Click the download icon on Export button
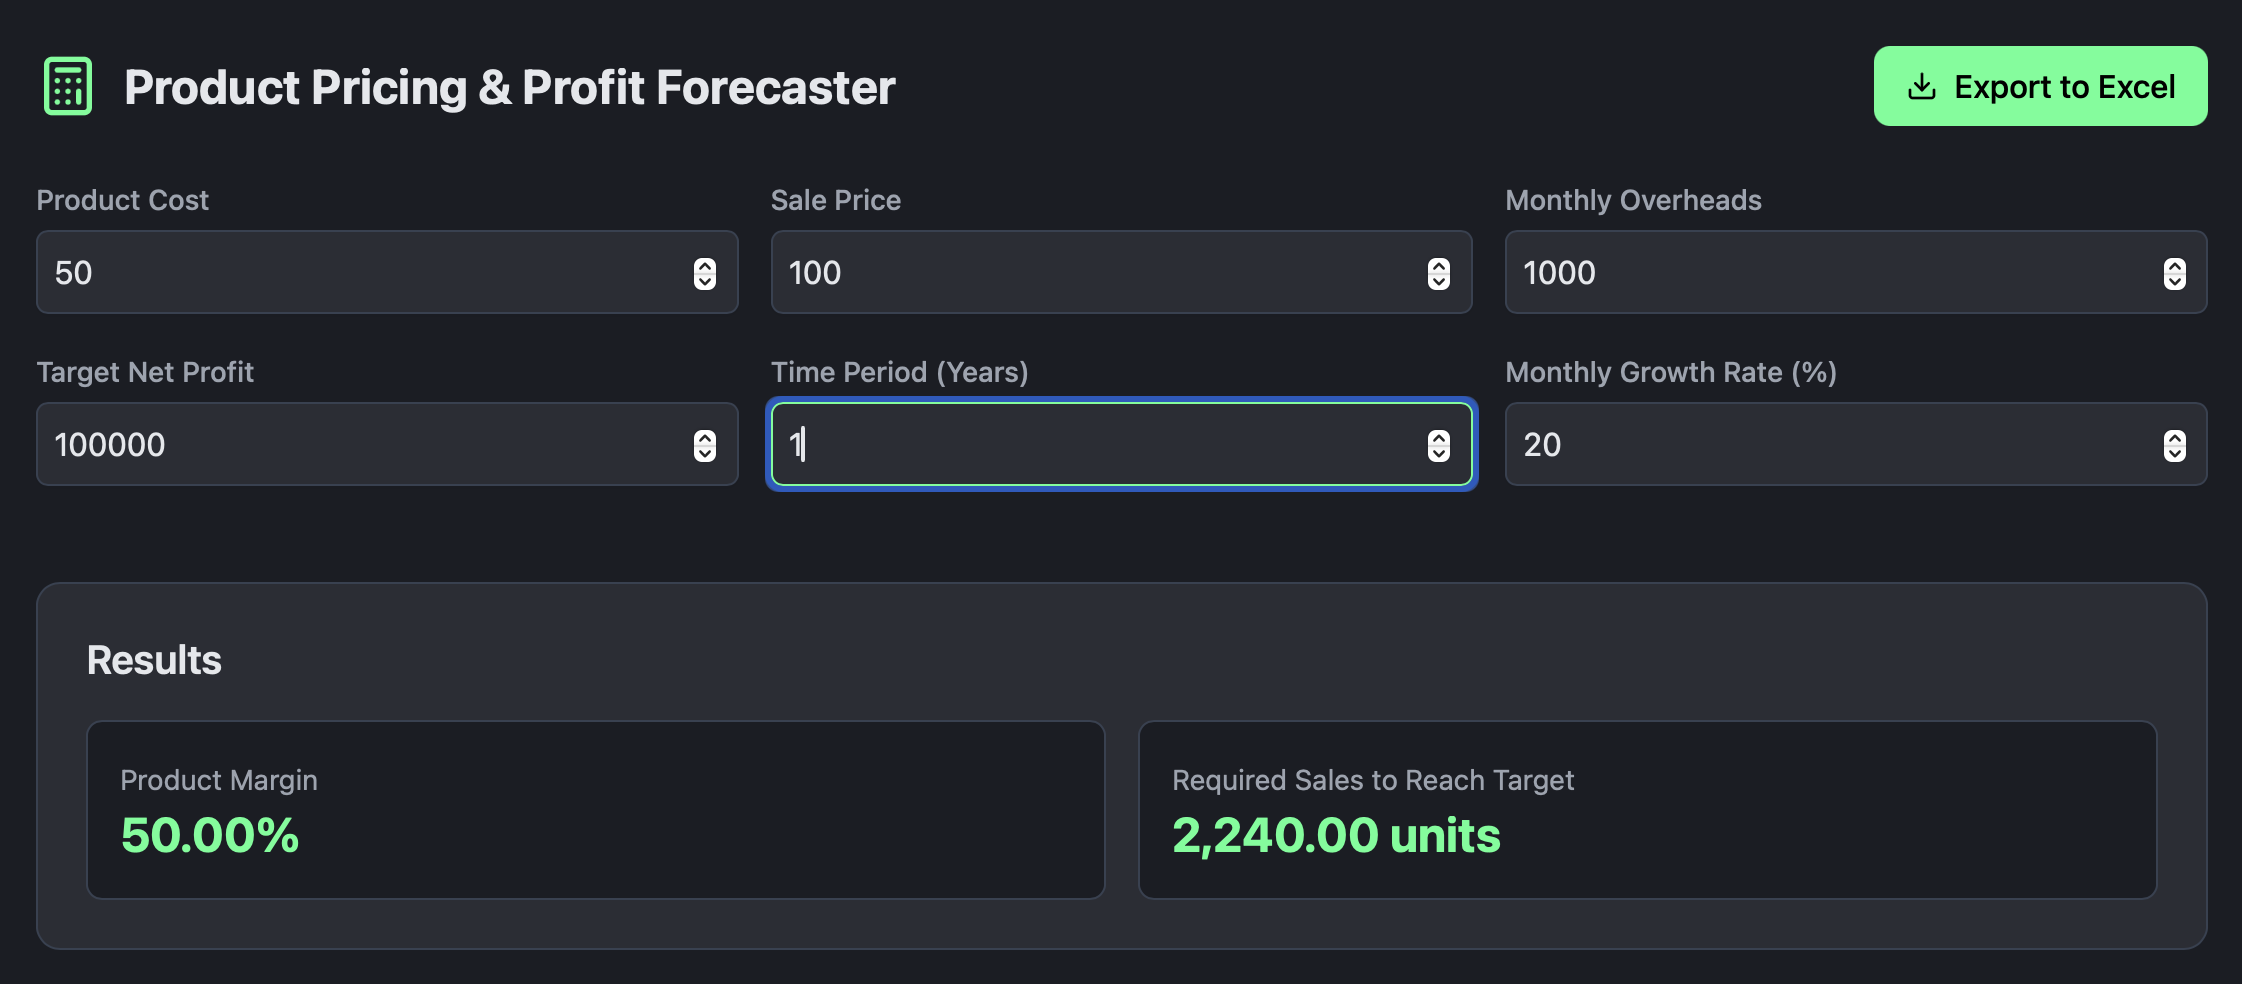Viewport: 2242px width, 984px height. click(x=1921, y=87)
